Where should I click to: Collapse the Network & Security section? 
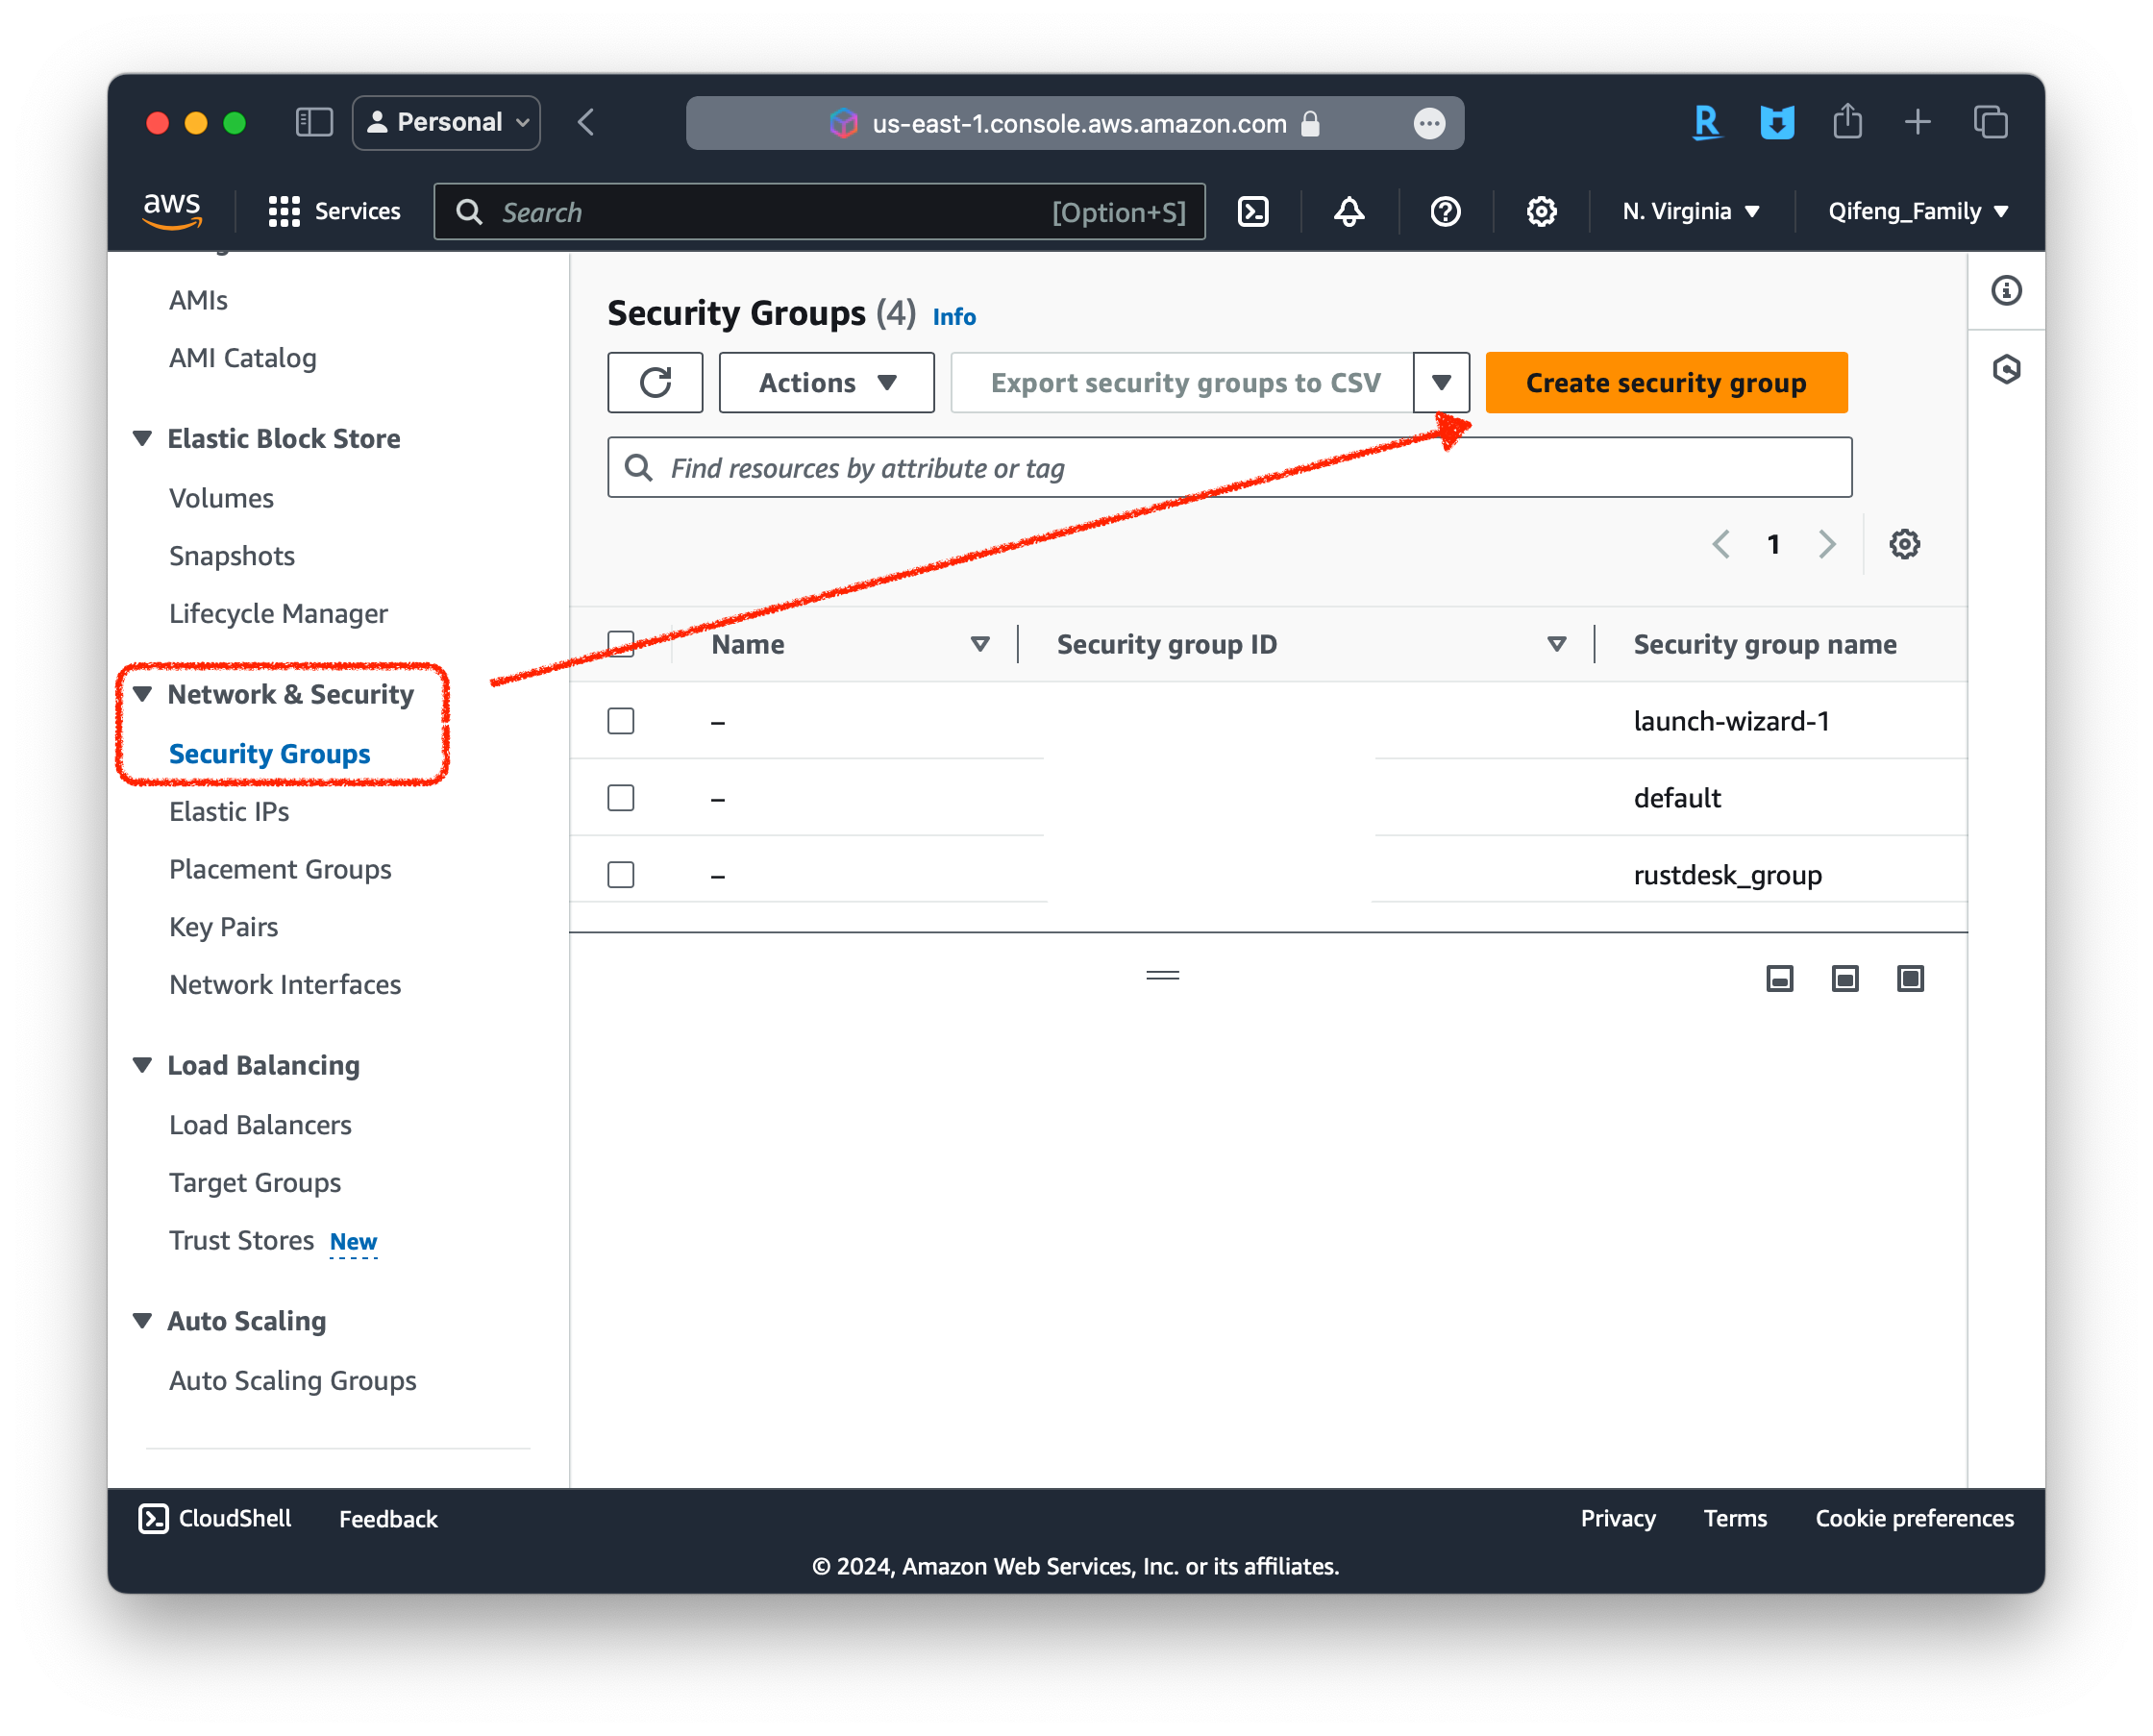click(x=142, y=694)
